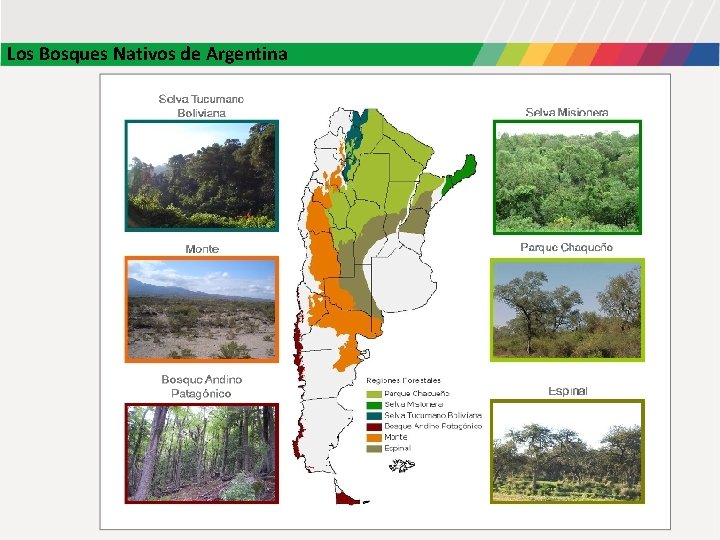Click the Bosque Andino Patagónico photo

(202, 454)
